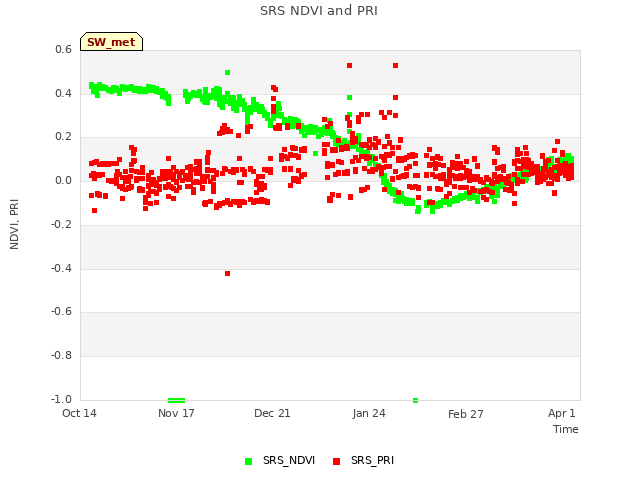Click the chart title SRS NDVI and PRI
This screenshot has height=480, width=640.
coord(319,11)
